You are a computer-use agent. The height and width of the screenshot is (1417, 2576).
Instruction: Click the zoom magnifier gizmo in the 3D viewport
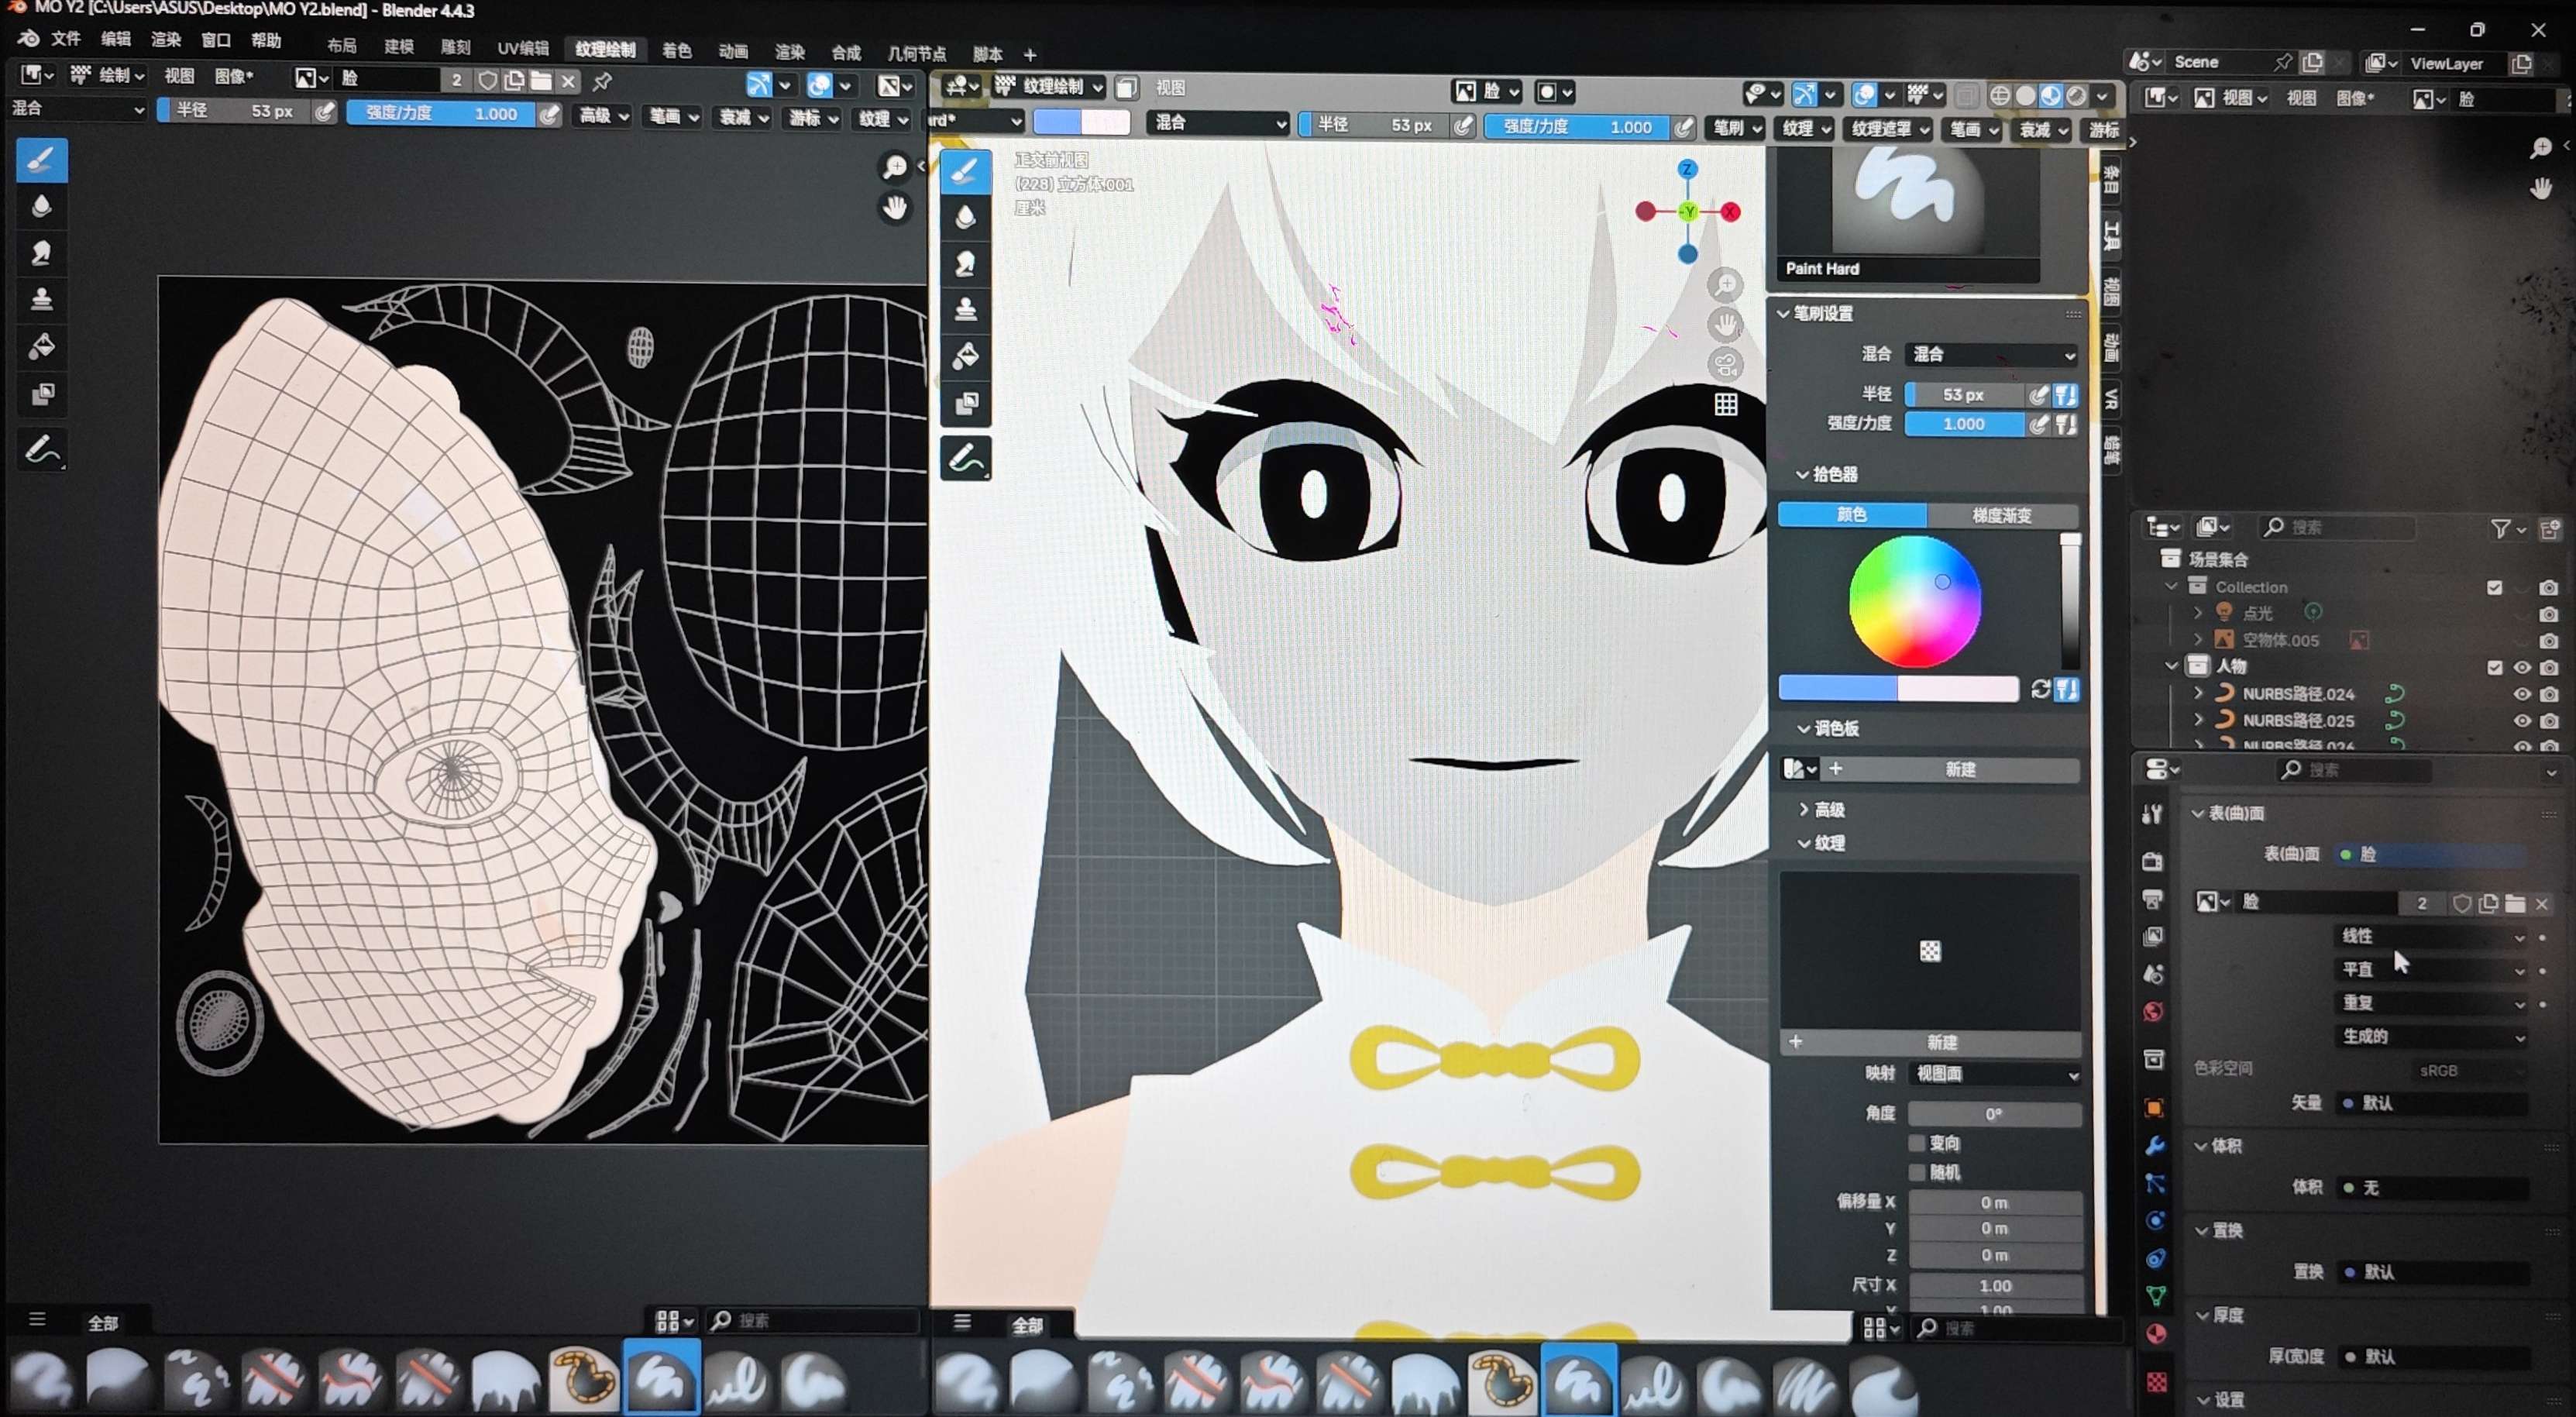1725,286
